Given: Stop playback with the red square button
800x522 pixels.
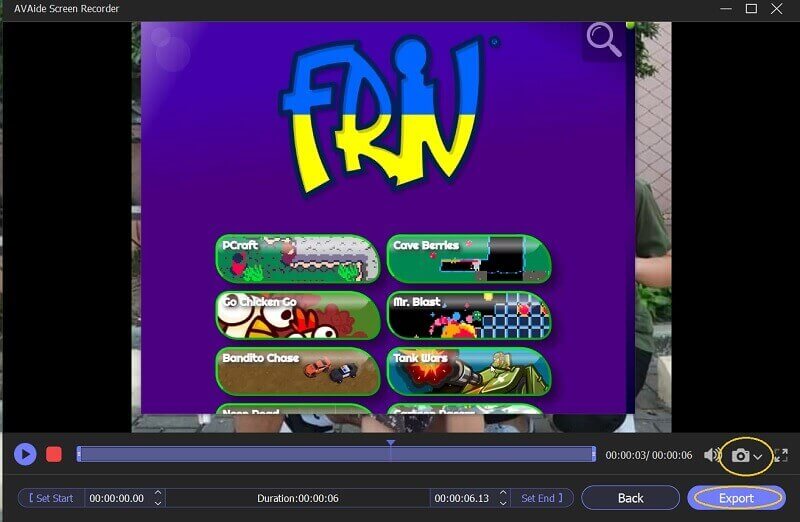Looking at the screenshot, I should [54, 454].
